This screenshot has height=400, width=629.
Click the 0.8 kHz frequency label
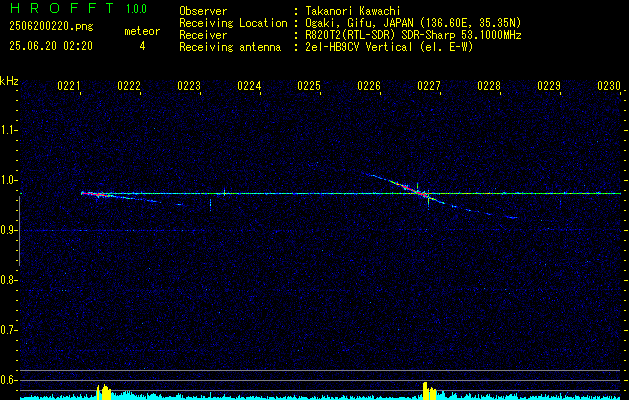(8, 280)
